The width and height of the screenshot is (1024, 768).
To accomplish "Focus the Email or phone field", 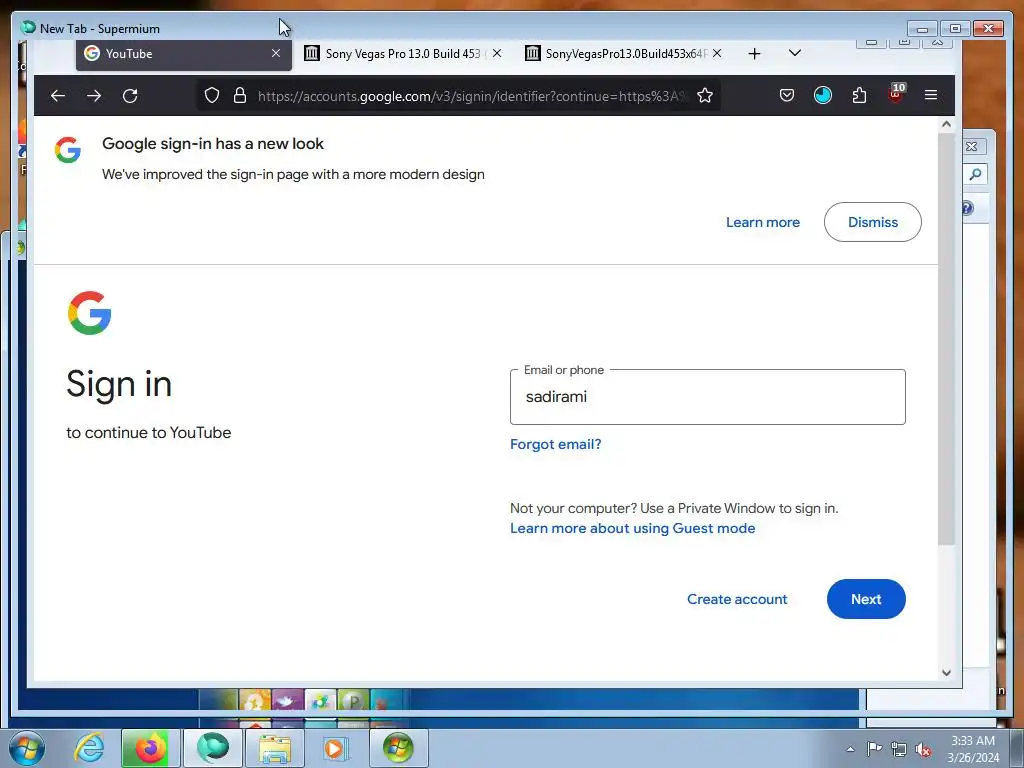I will click(707, 397).
